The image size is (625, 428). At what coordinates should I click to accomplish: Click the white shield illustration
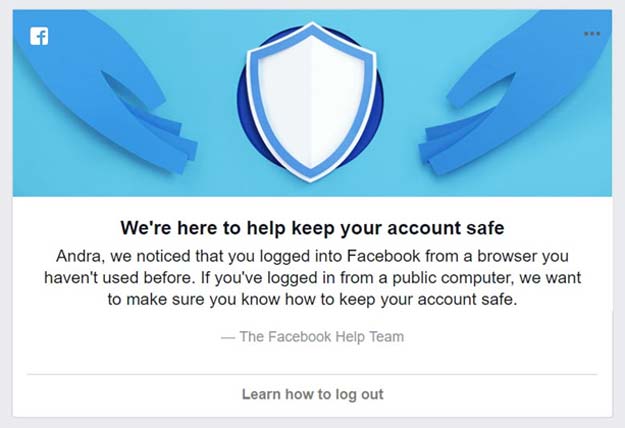pyautogui.click(x=311, y=101)
